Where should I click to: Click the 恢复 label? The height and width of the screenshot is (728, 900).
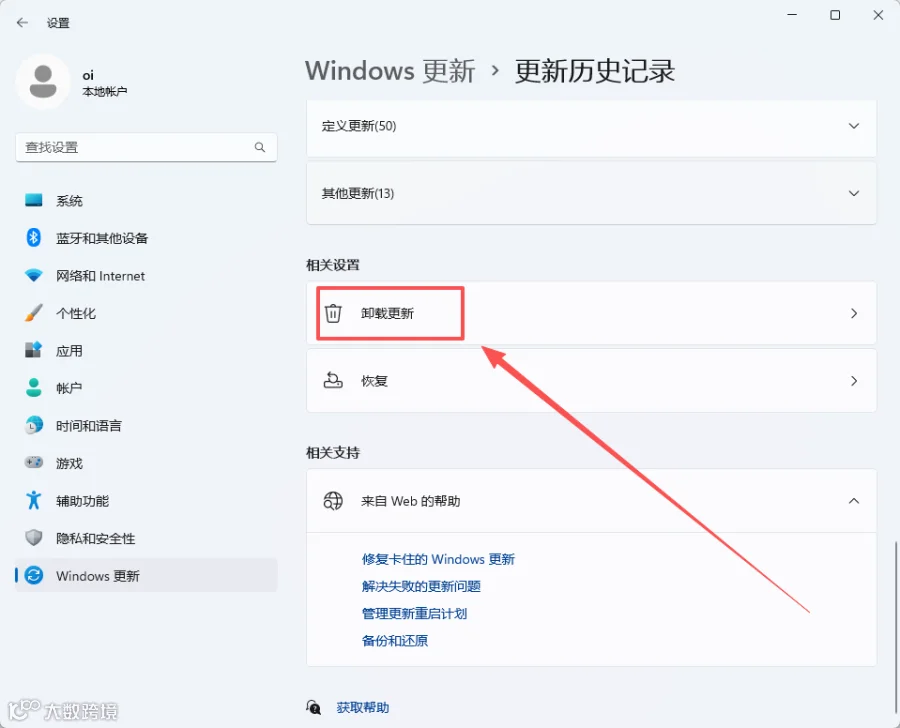[374, 381]
